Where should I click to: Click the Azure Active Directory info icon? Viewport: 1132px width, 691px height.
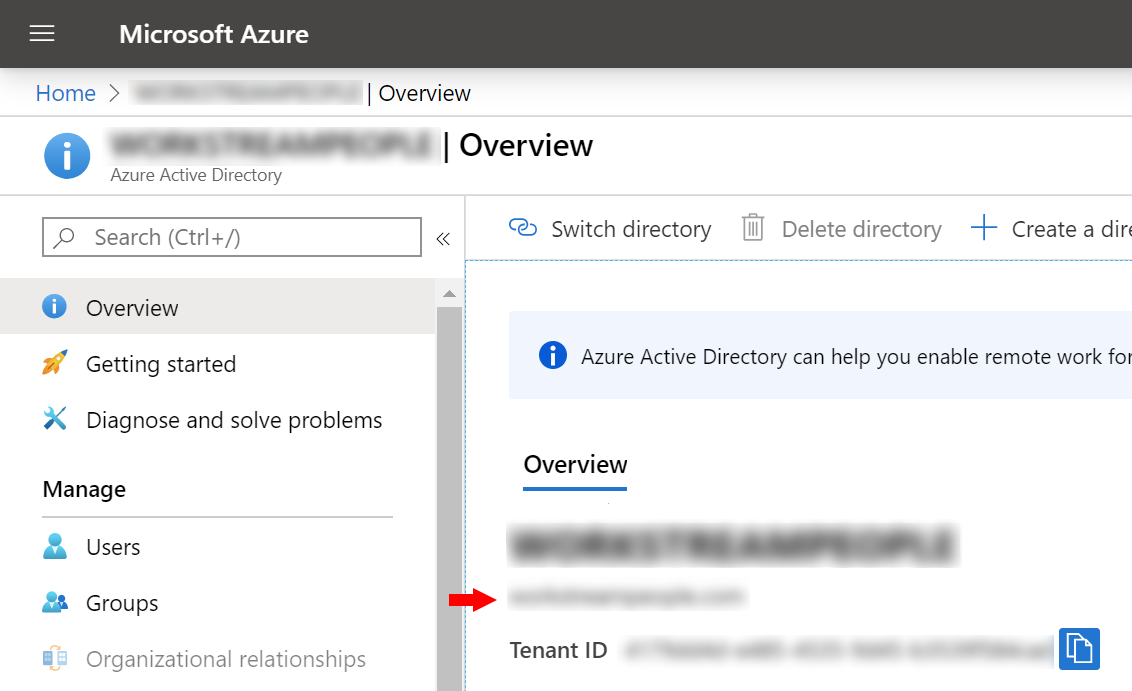tap(67, 155)
